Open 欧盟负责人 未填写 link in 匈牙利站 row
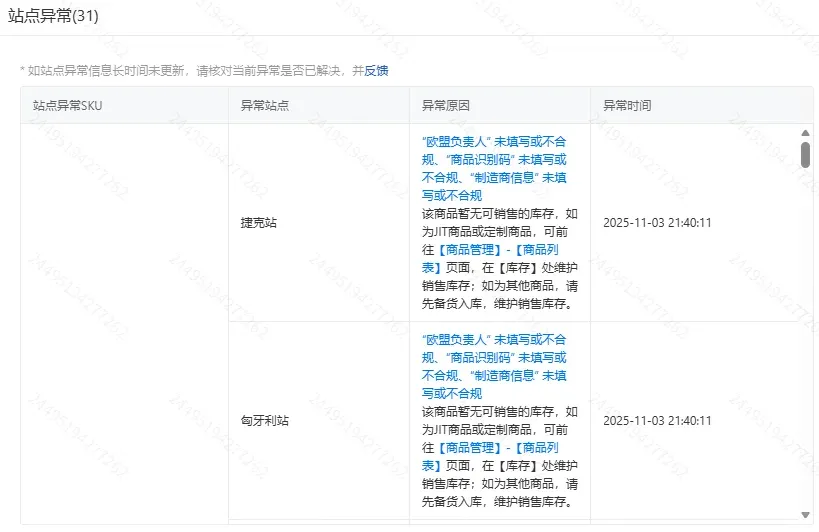Image resolution: width=819 pixels, height=532 pixels. (494, 367)
